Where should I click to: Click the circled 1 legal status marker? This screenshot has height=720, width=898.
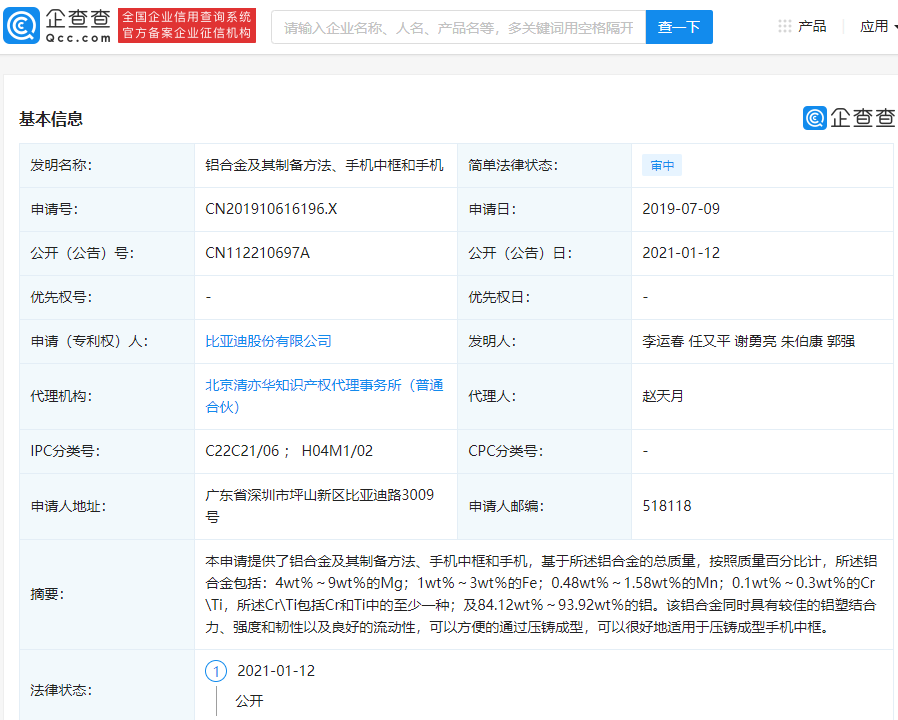click(215, 672)
